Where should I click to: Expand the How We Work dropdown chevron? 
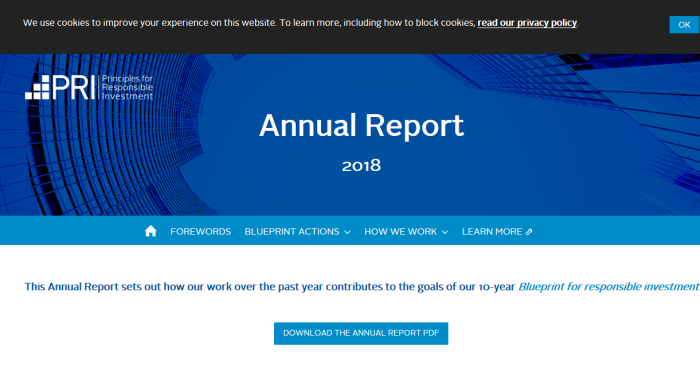pyautogui.click(x=445, y=232)
